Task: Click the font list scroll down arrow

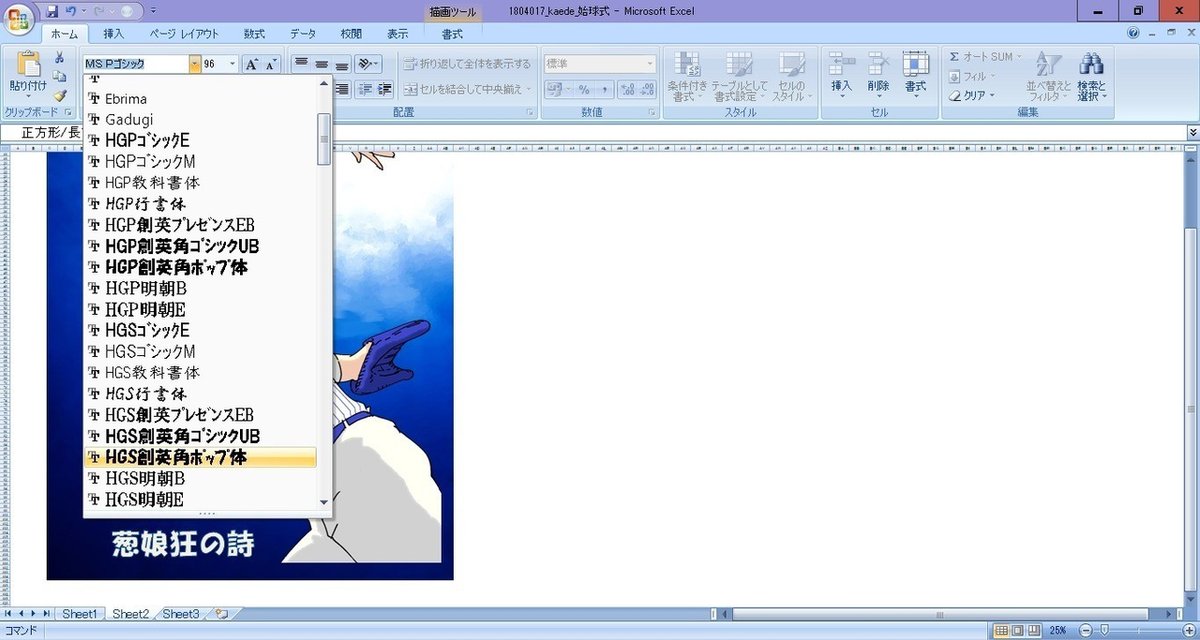Action: point(324,502)
